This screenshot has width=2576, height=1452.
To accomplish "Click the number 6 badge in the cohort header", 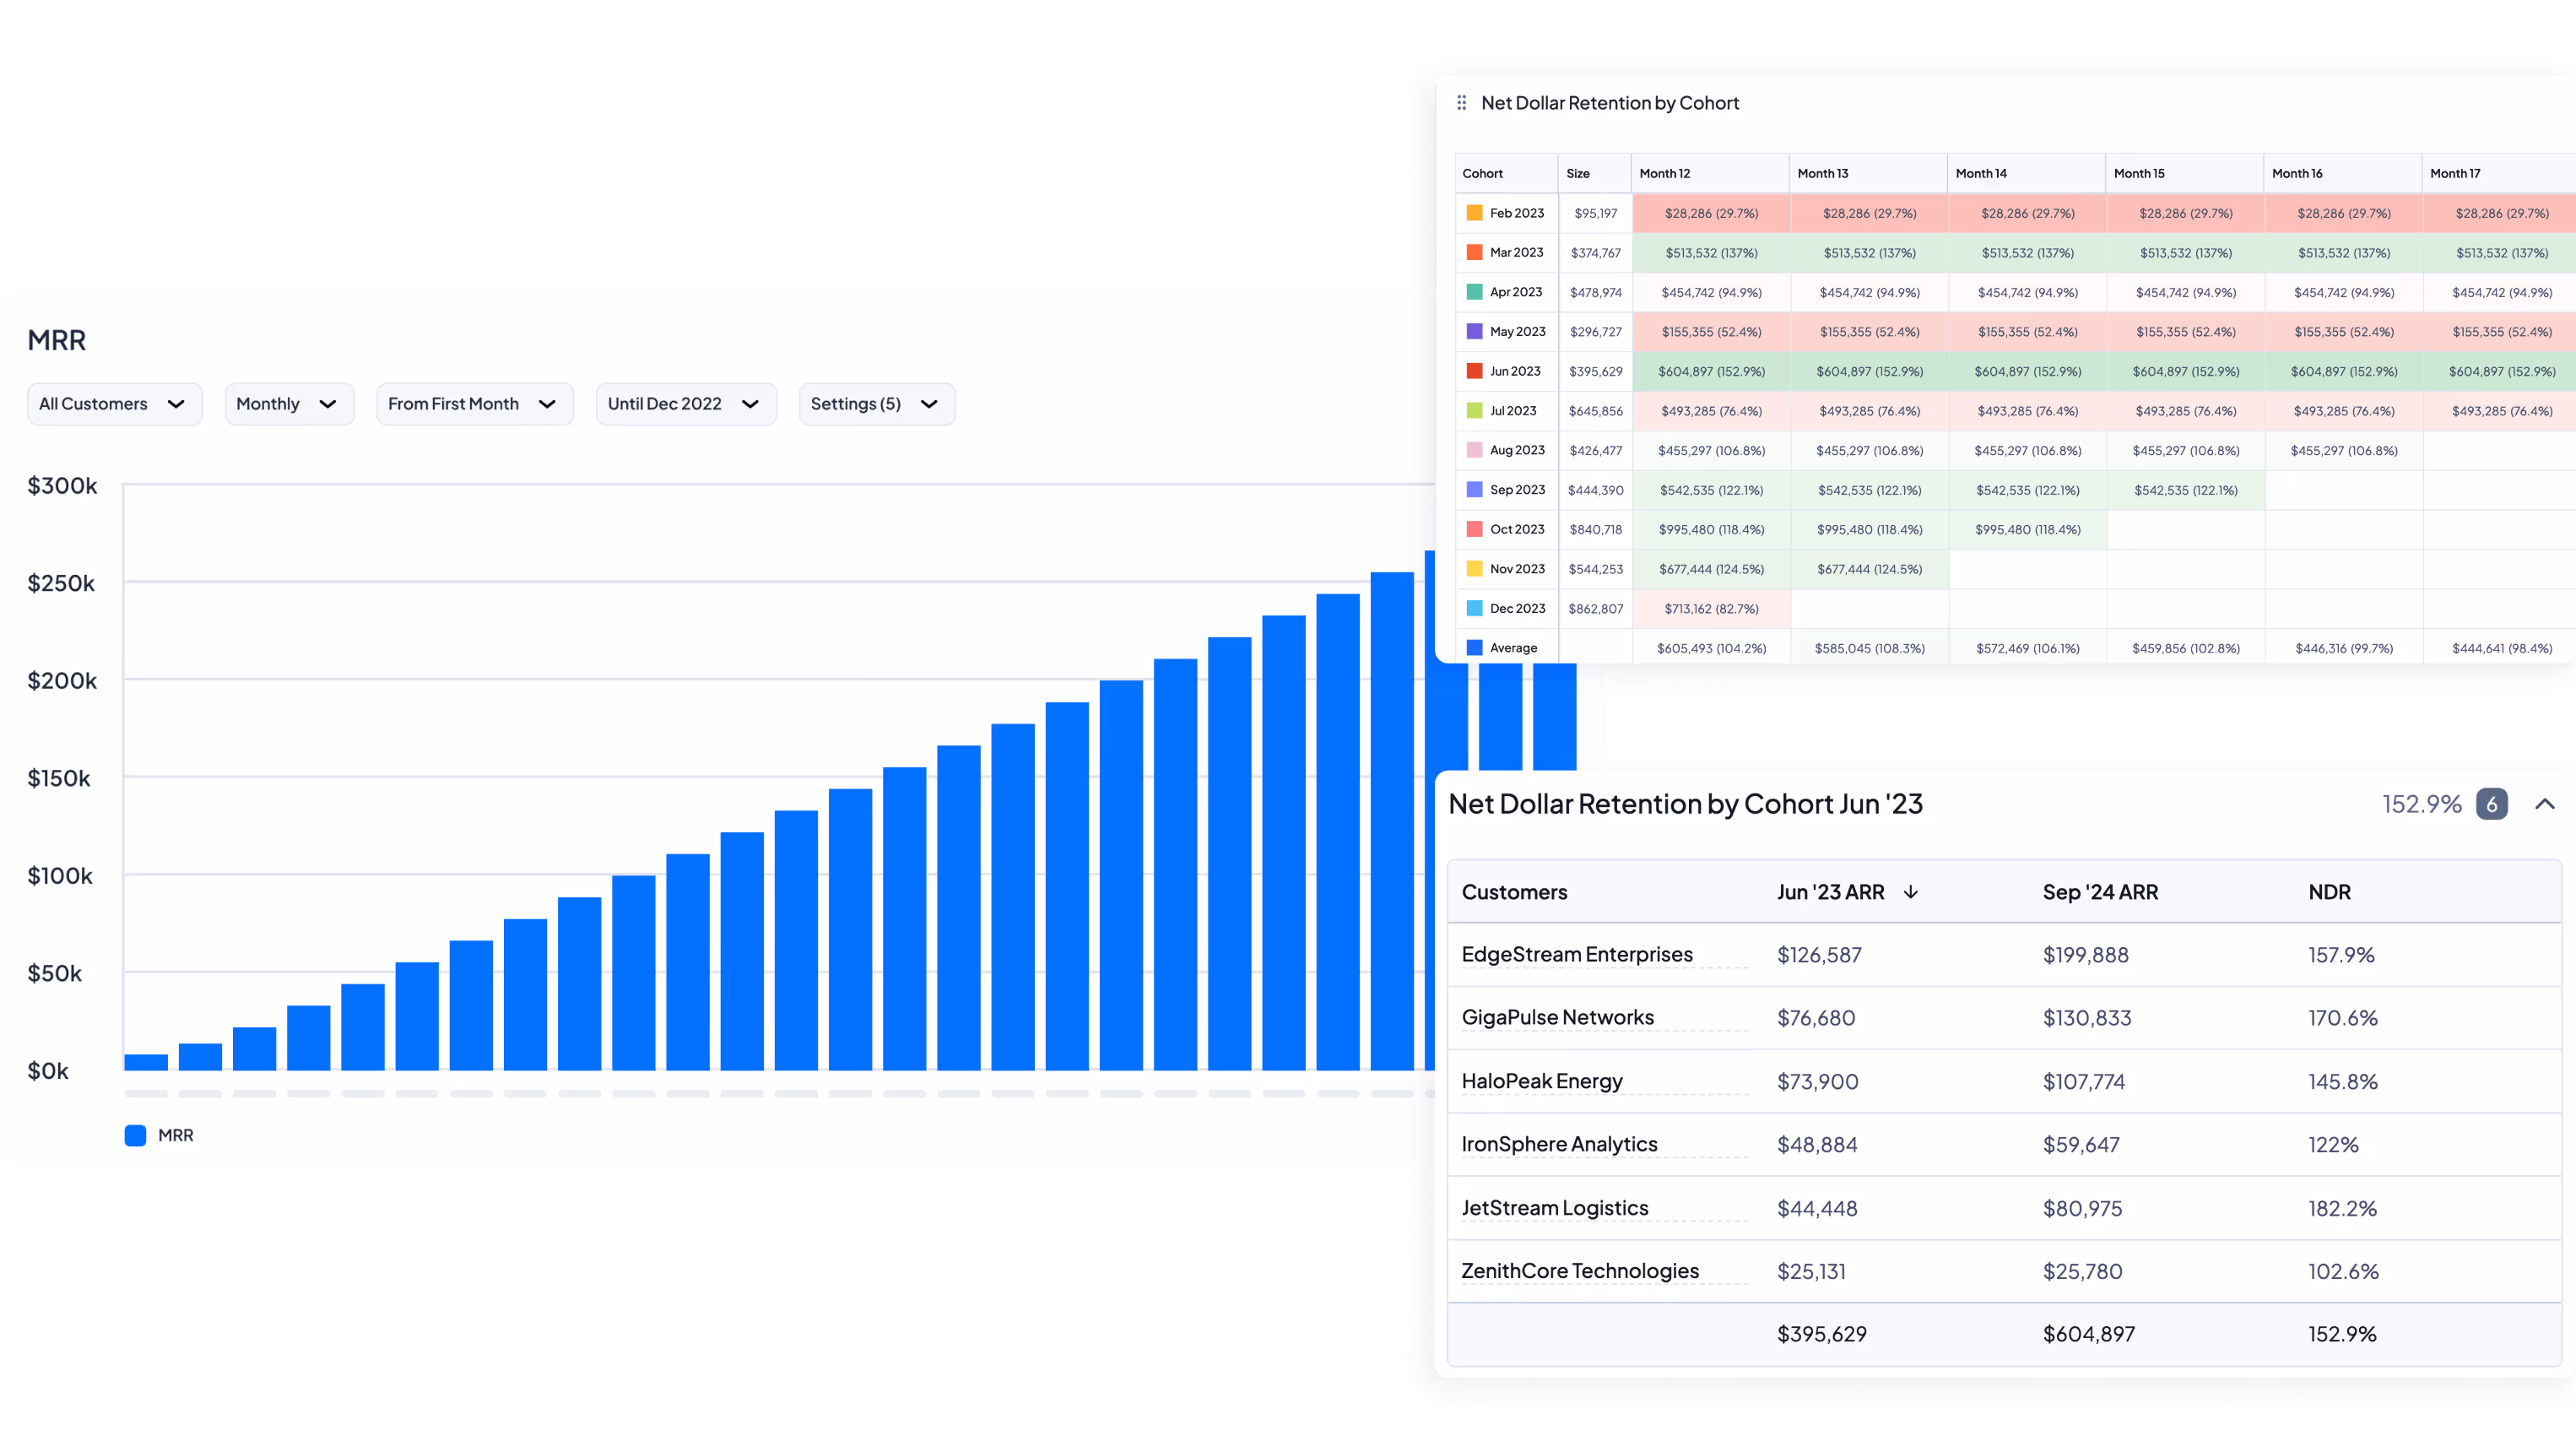I will (x=2491, y=804).
